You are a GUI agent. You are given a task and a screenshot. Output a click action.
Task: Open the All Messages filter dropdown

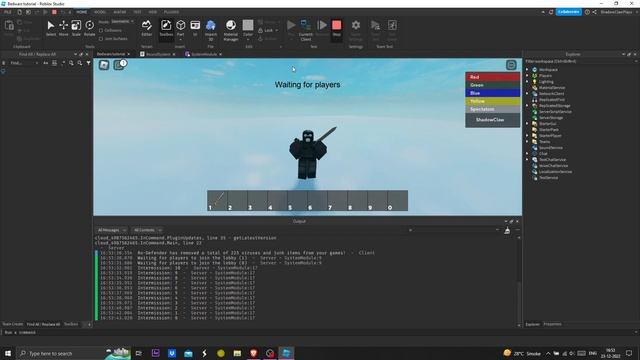111,230
